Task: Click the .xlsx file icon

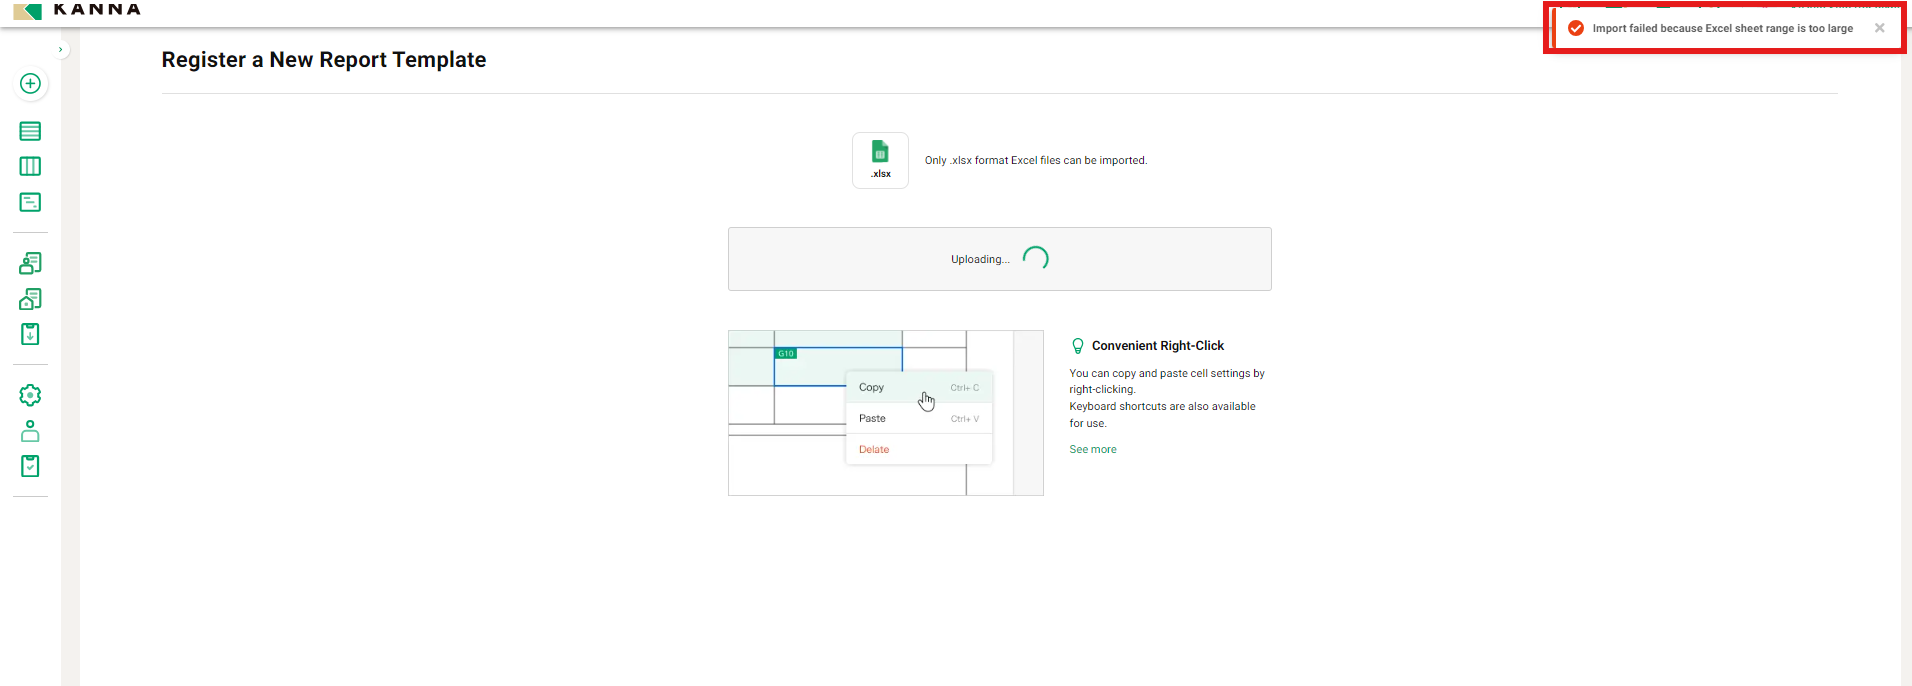Action: [x=880, y=160]
